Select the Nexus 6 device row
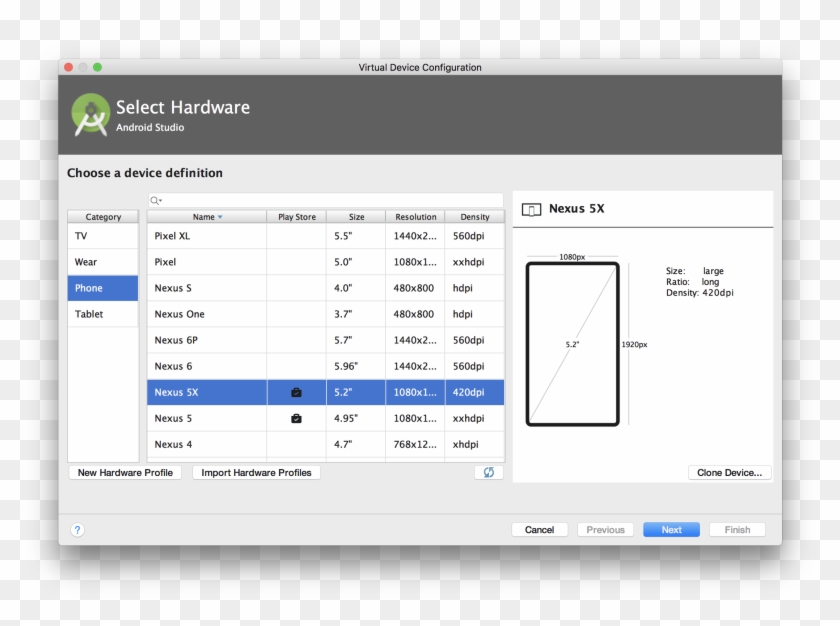The height and width of the screenshot is (626, 840). [326, 366]
